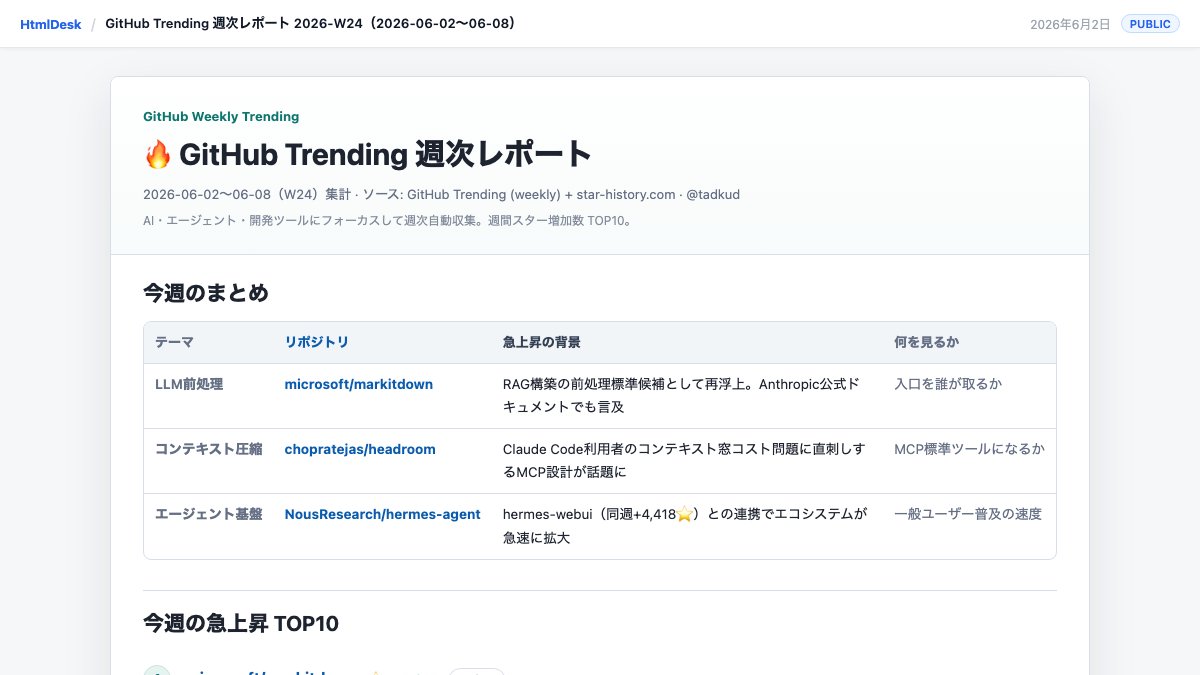The image size is (1200, 675).
Task: Select the 2026年6月2日 date text
Action: 1070,24
